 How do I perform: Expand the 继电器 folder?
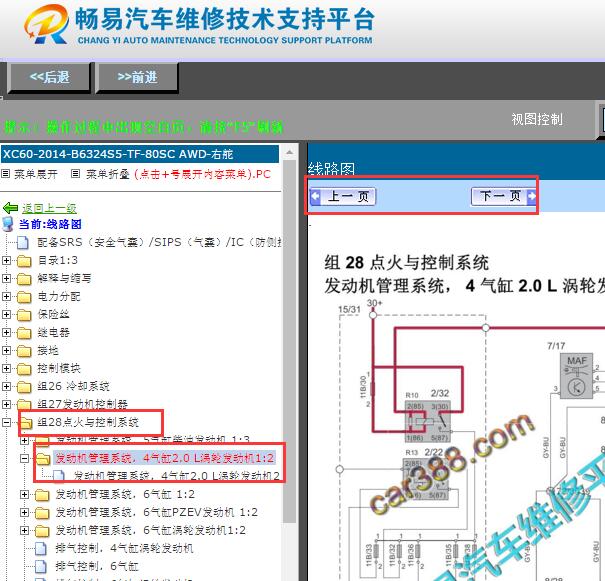click(x=6, y=332)
